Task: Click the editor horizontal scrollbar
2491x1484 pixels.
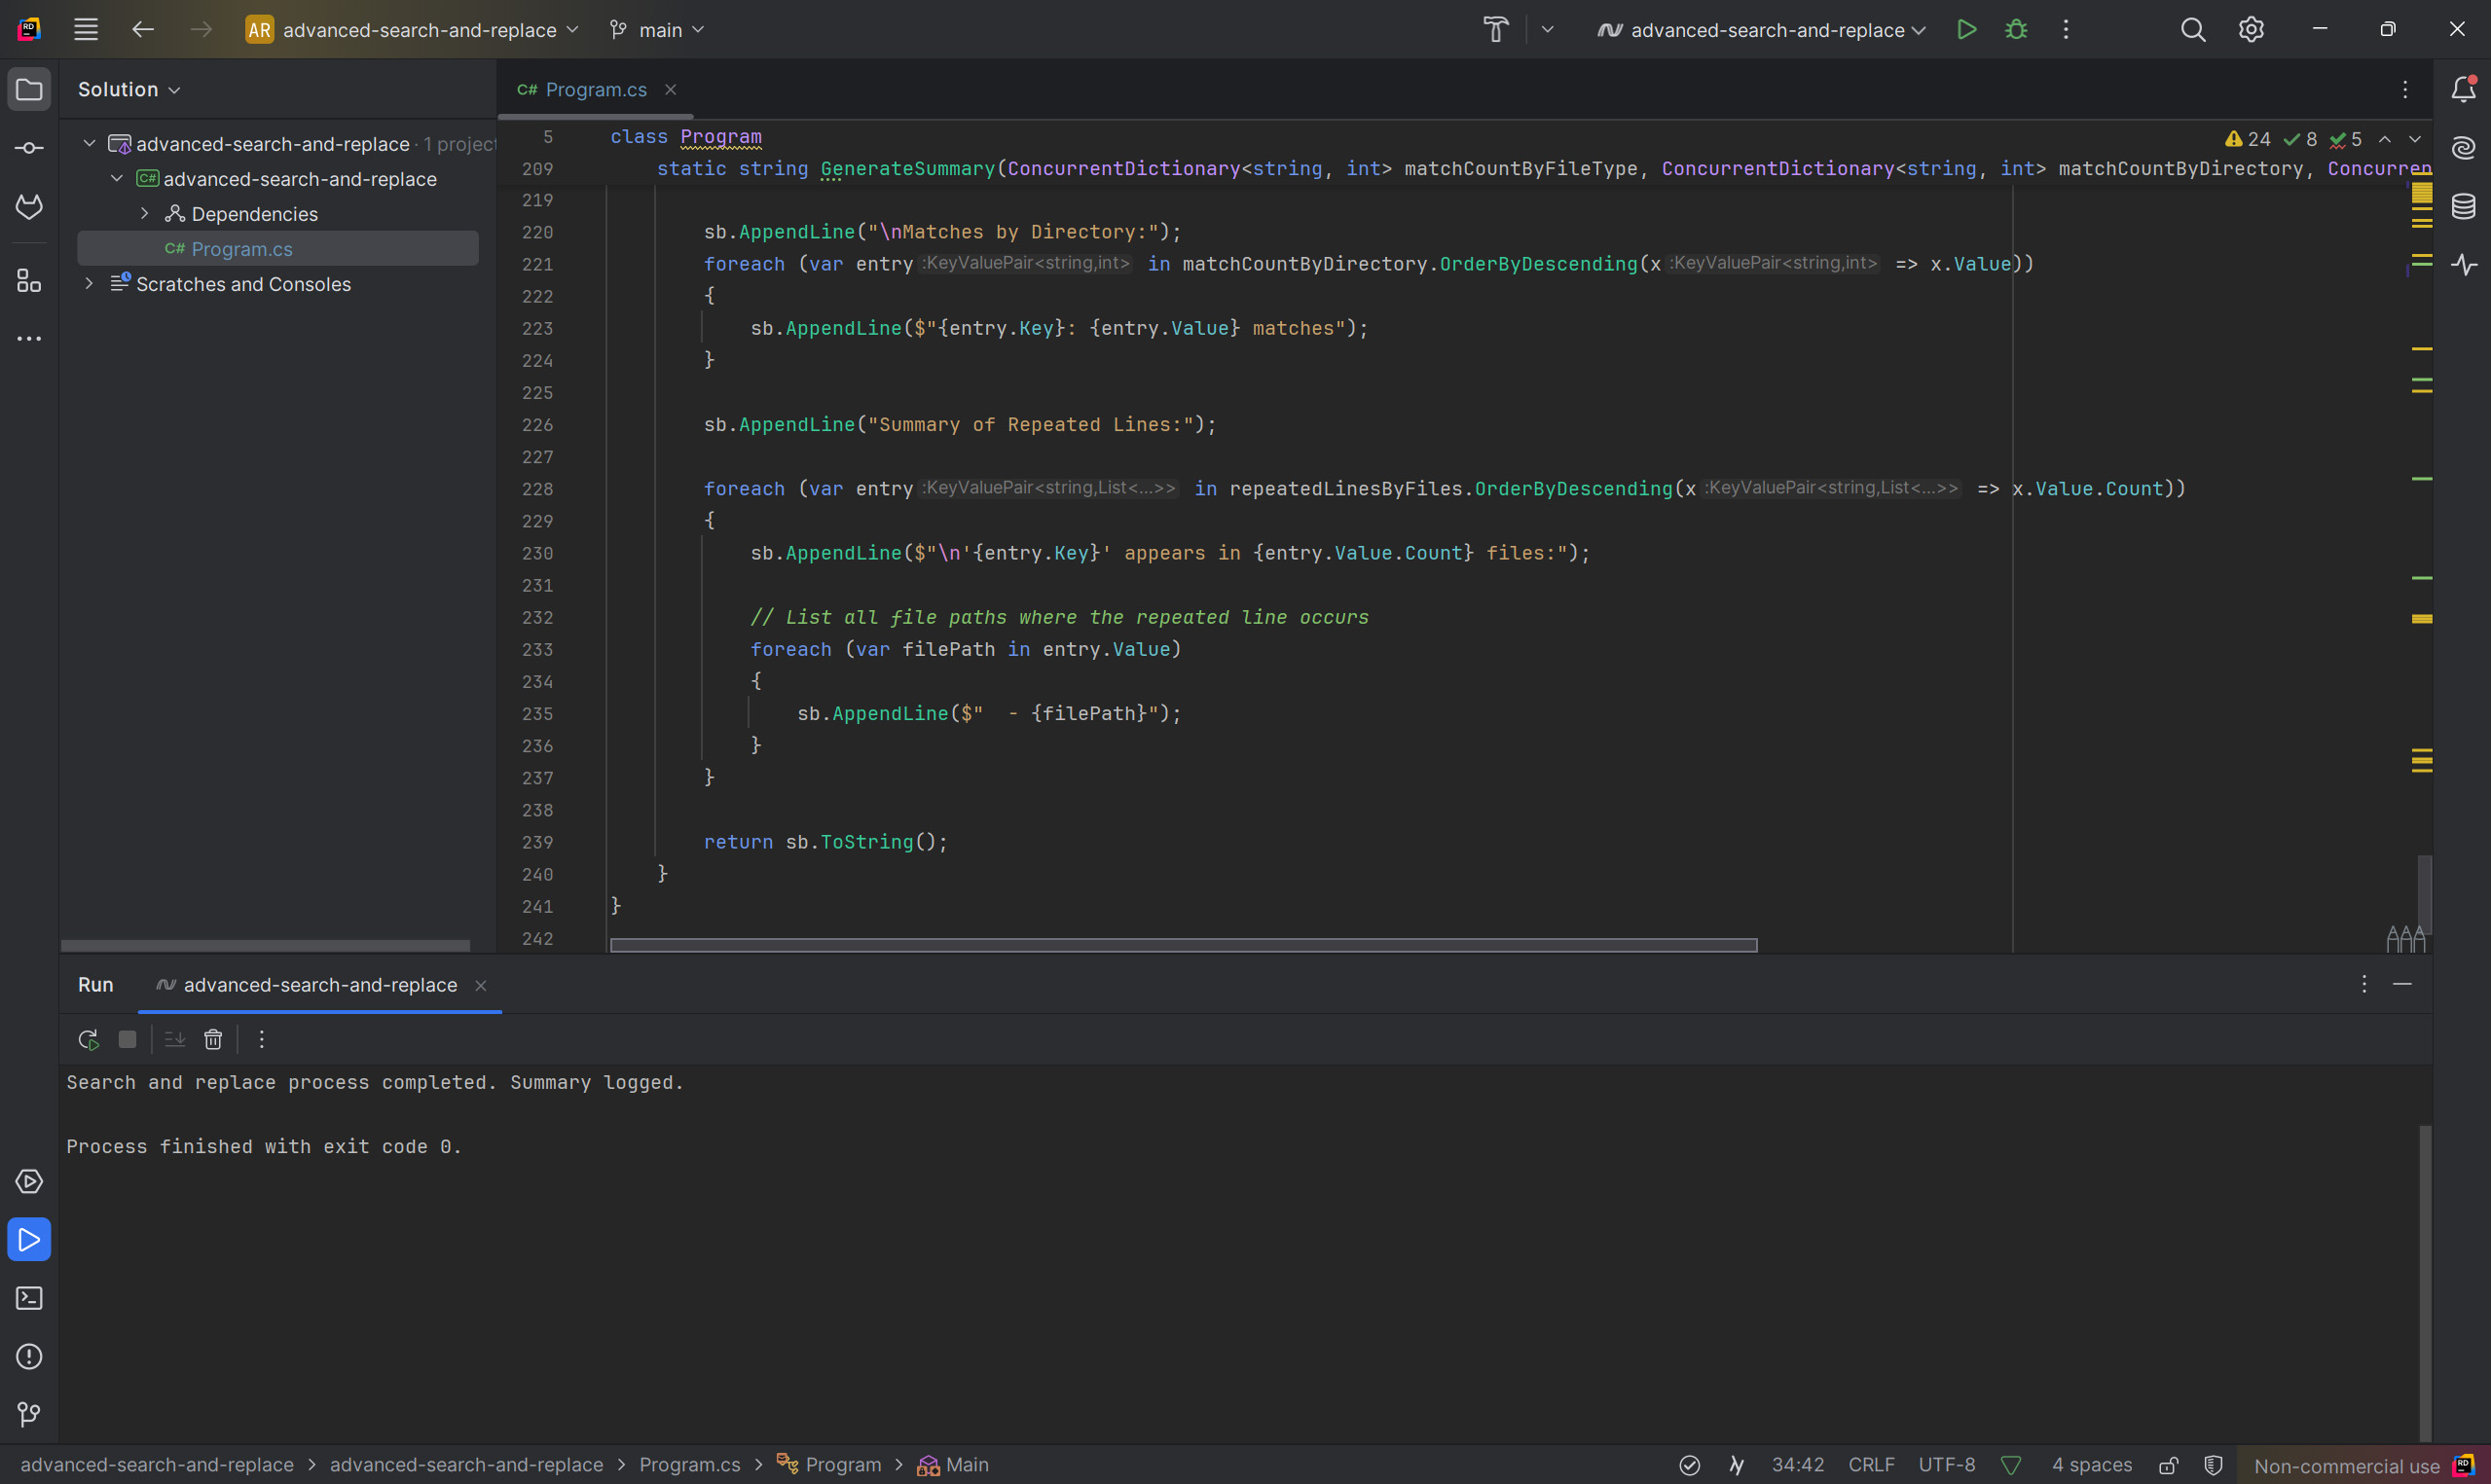Action: [x=1183, y=945]
